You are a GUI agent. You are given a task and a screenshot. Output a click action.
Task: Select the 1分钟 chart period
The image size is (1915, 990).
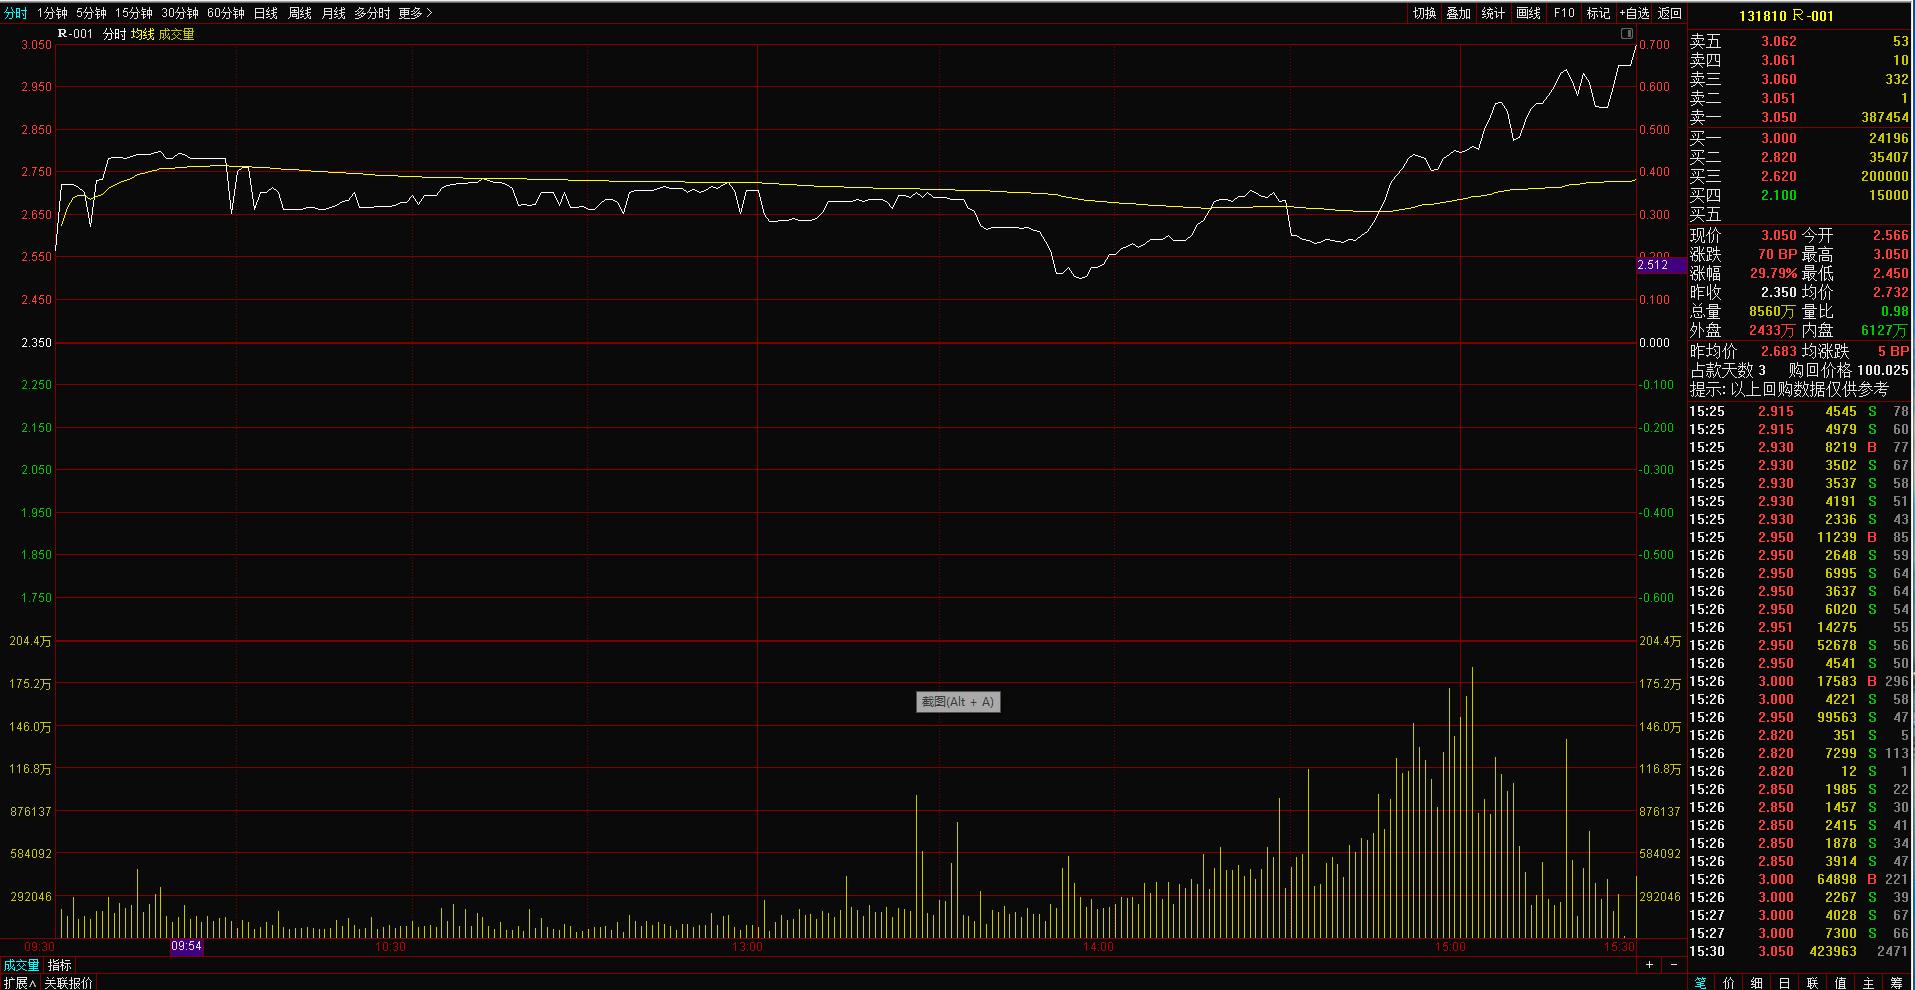(x=52, y=13)
